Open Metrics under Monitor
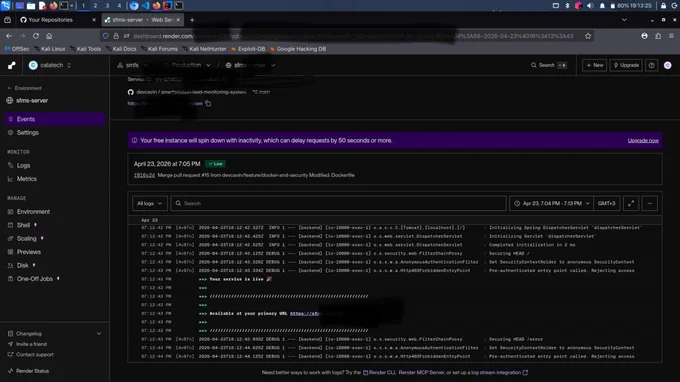The height and width of the screenshot is (382, 680). [26, 179]
